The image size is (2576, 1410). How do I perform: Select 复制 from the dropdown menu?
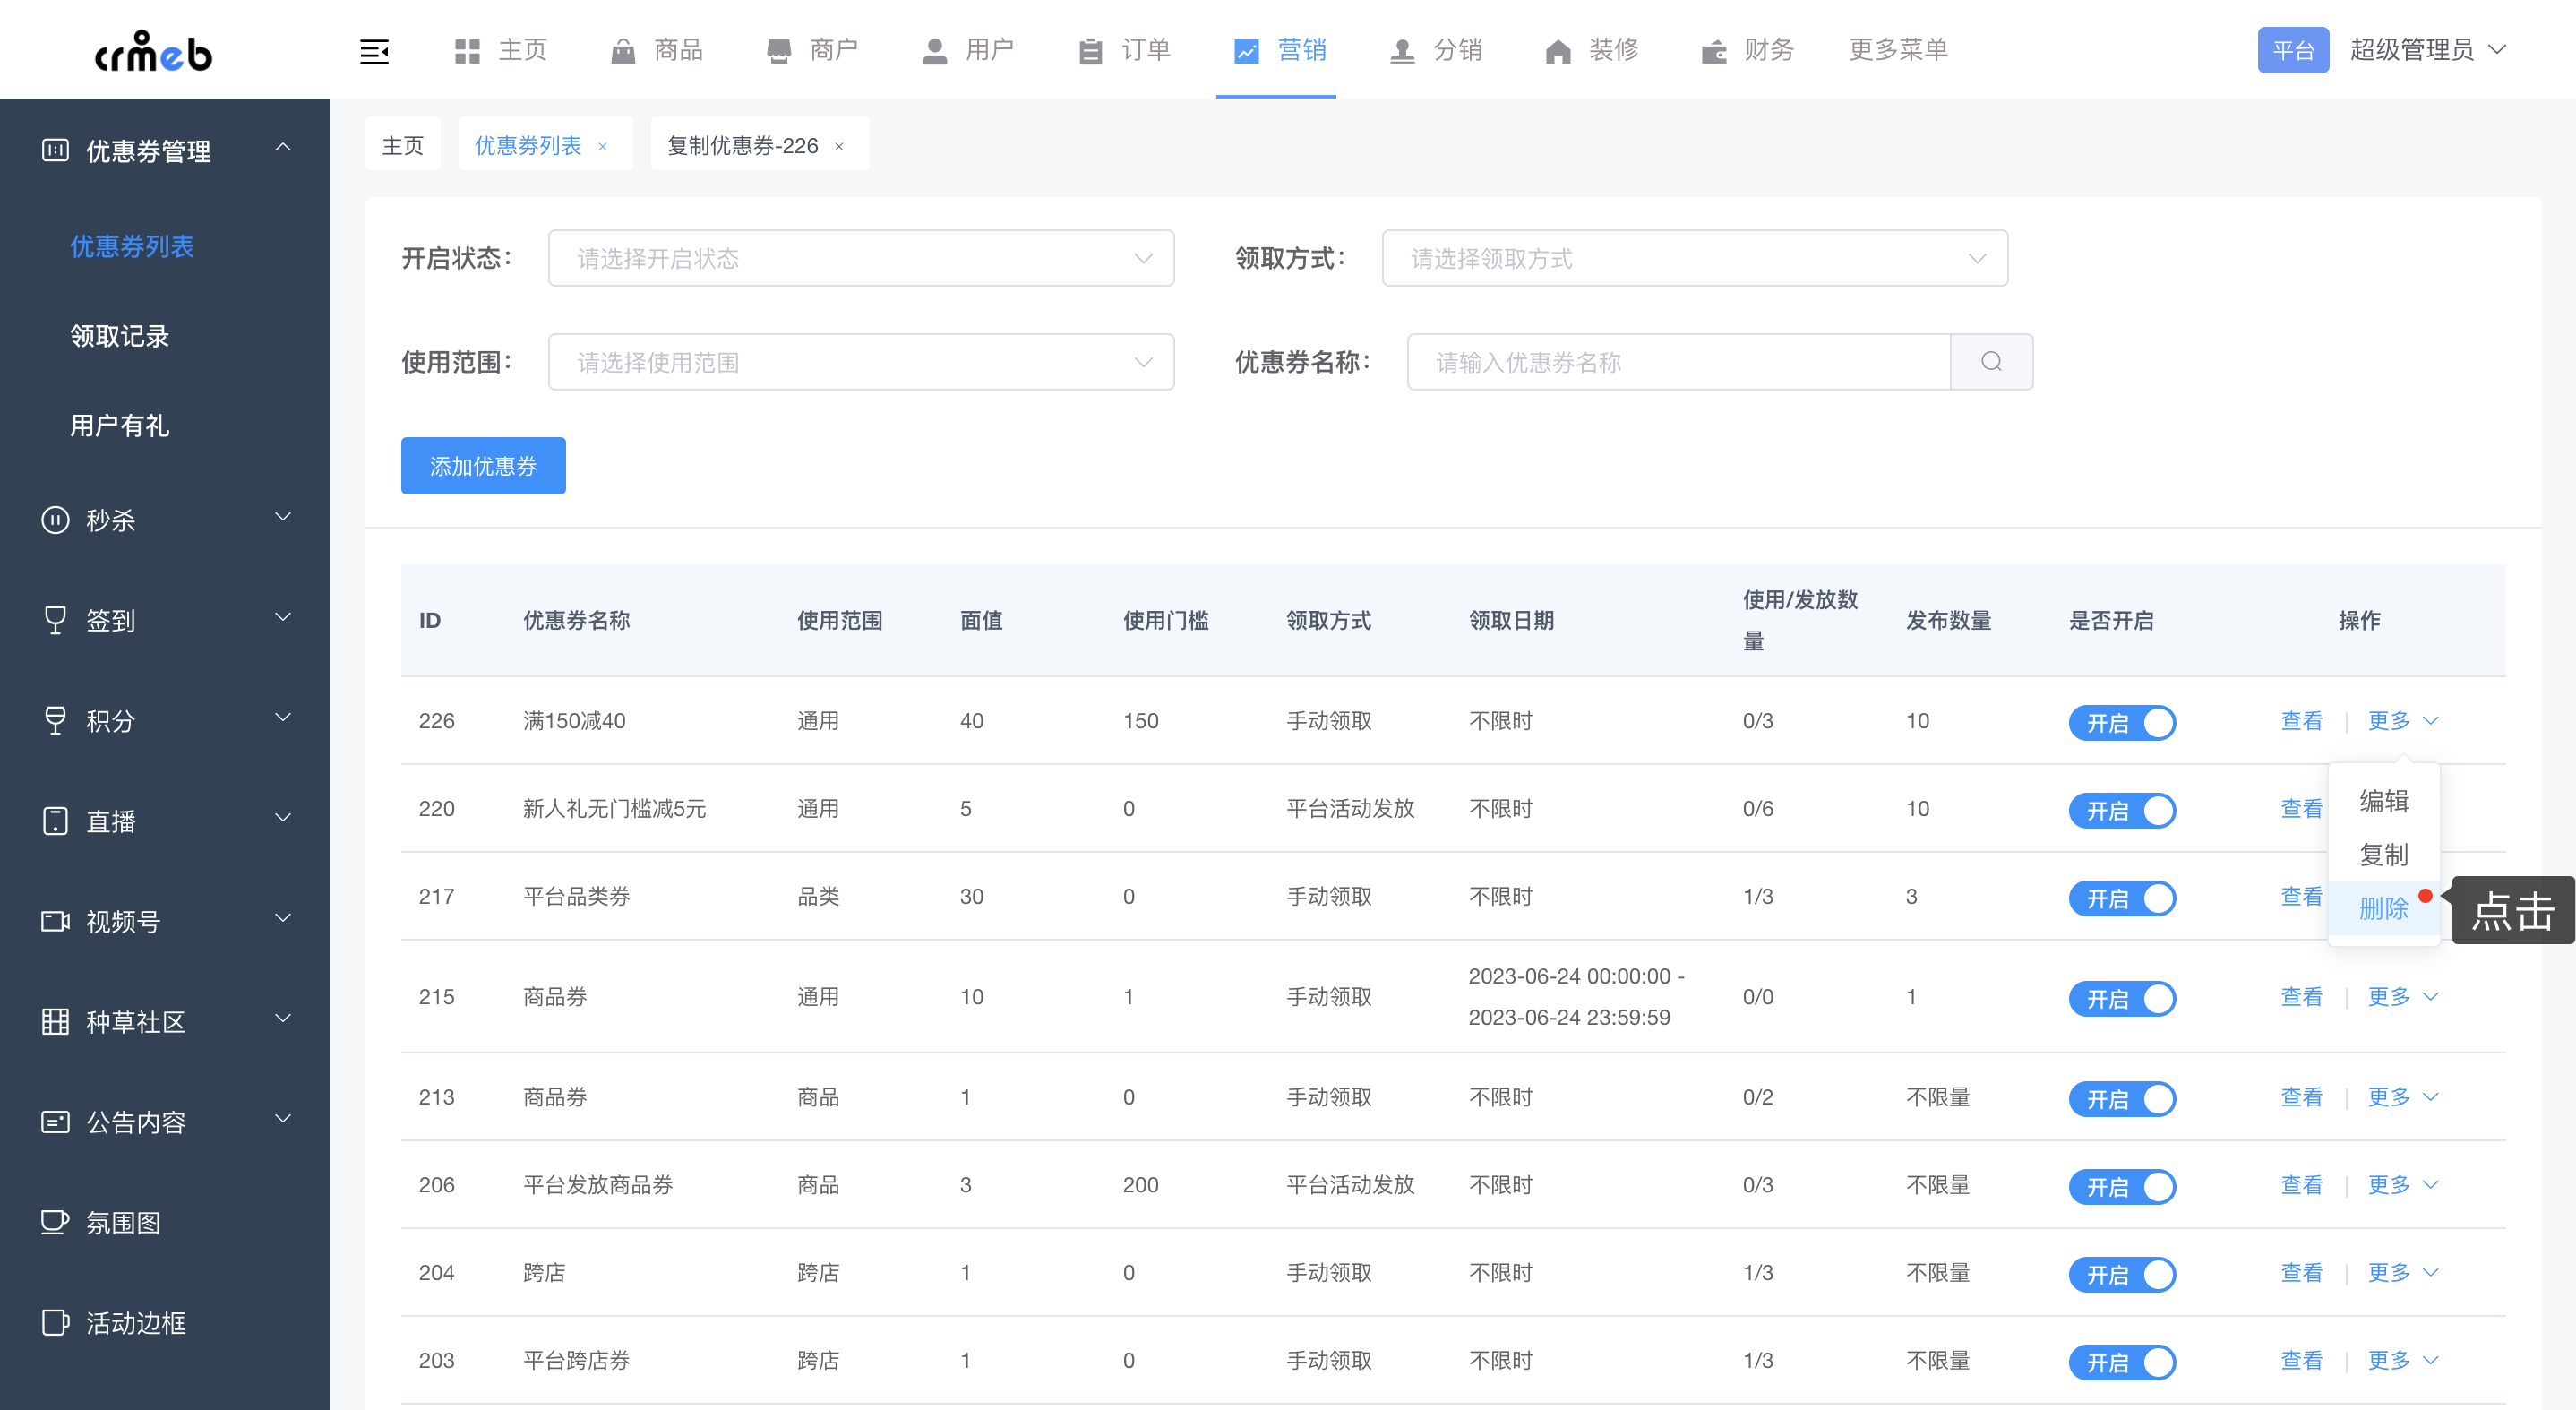point(2383,854)
